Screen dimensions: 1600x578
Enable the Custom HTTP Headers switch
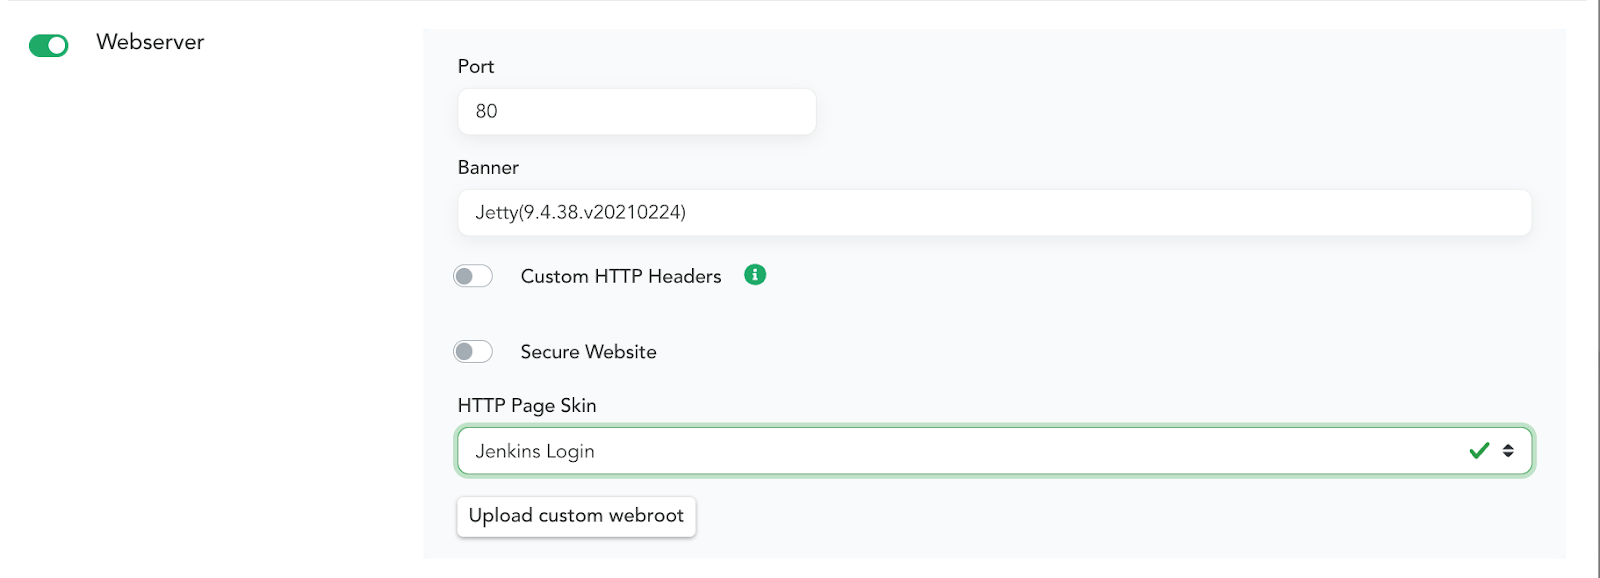tap(473, 276)
